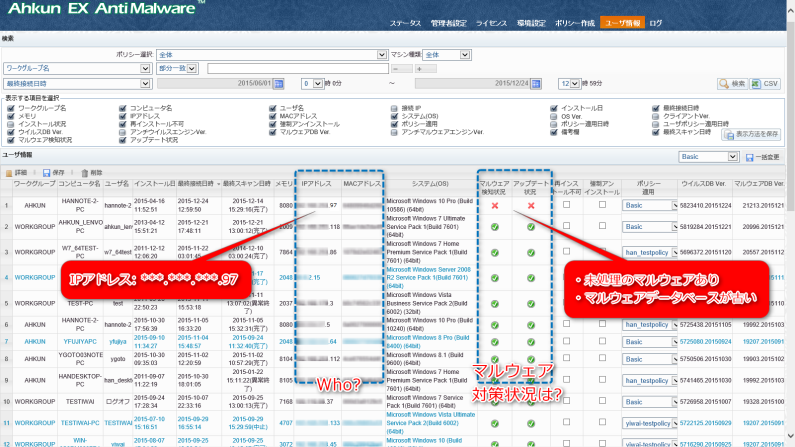Image resolution: width=795 pixels, height=447 pixels.
Task: Select row 2 computer AHKUN_LENVO-PC
Action: click(80, 227)
